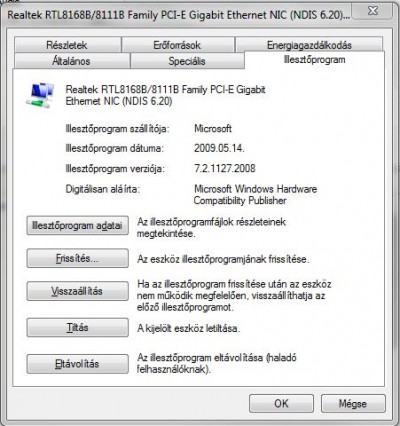Confirm with the OK button
This screenshot has height=426, width=400.
coord(281,403)
